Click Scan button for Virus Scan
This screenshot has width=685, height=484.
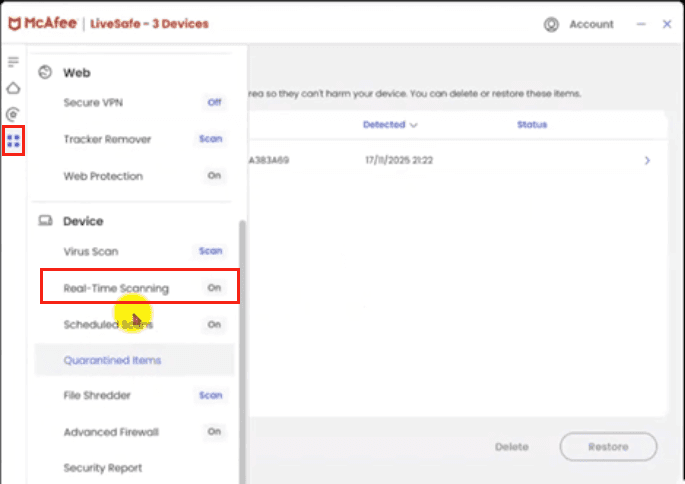pyautogui.click(x=211, y=251)
